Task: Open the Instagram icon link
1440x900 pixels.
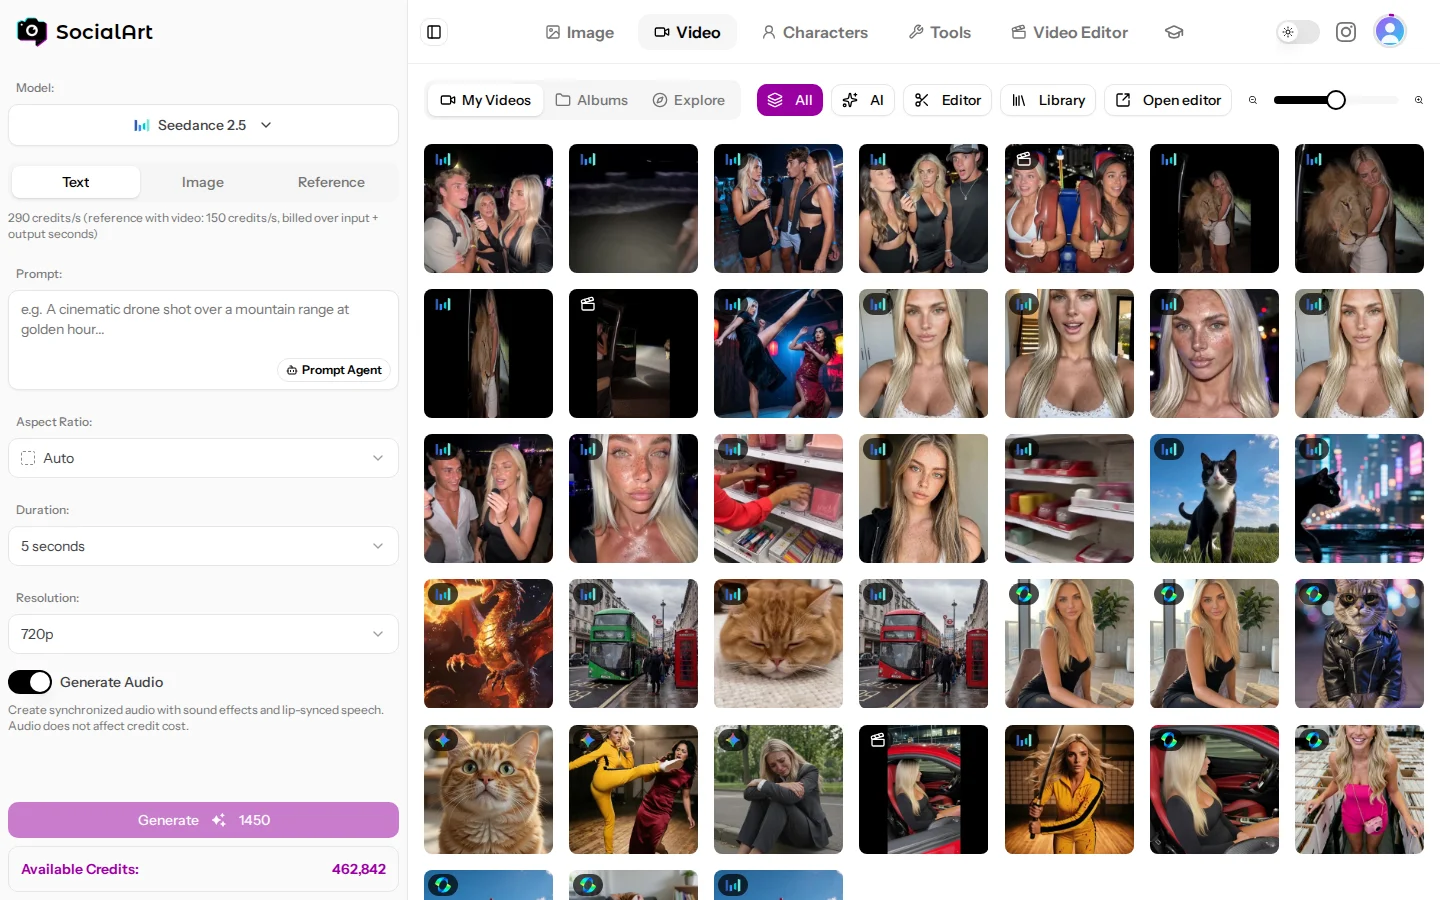Action: [x=1346, y=32]
